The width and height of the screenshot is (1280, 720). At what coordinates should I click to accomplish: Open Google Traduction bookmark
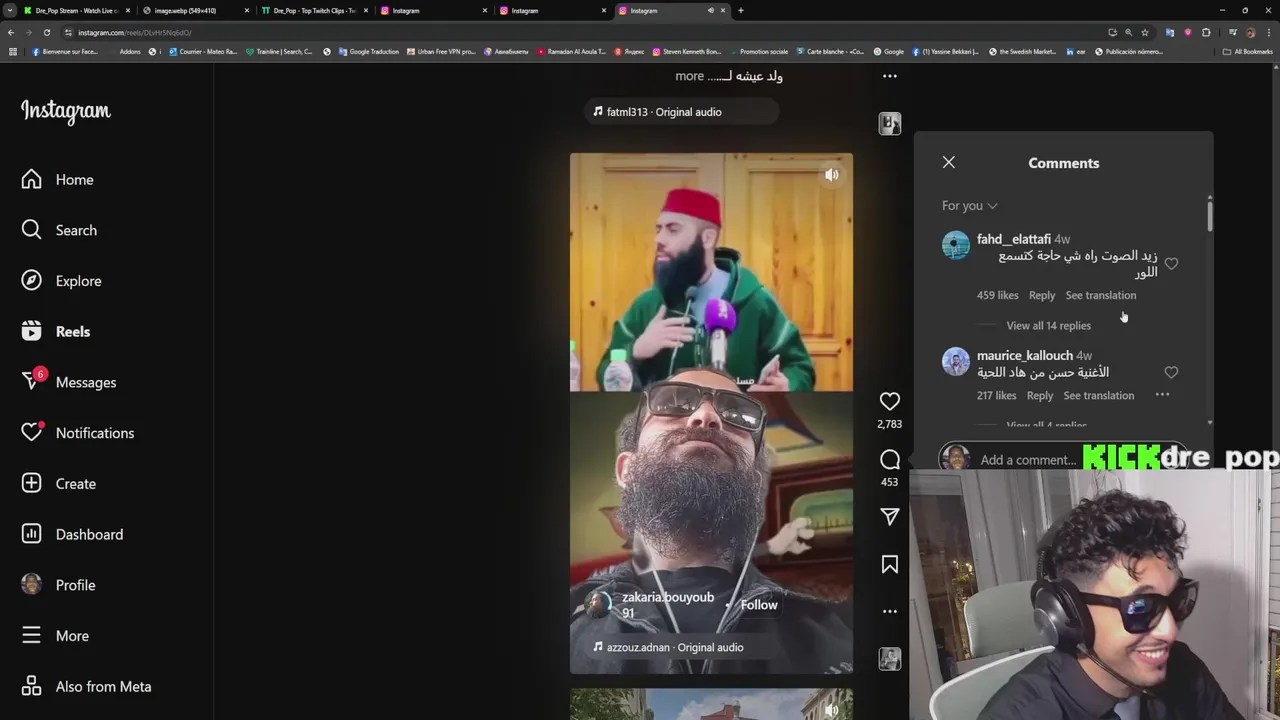coord(369,52)
